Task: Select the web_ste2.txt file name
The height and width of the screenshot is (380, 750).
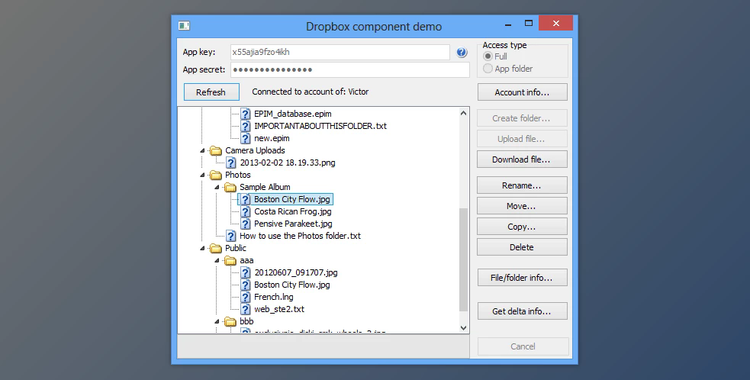Action: pos(279,309)
